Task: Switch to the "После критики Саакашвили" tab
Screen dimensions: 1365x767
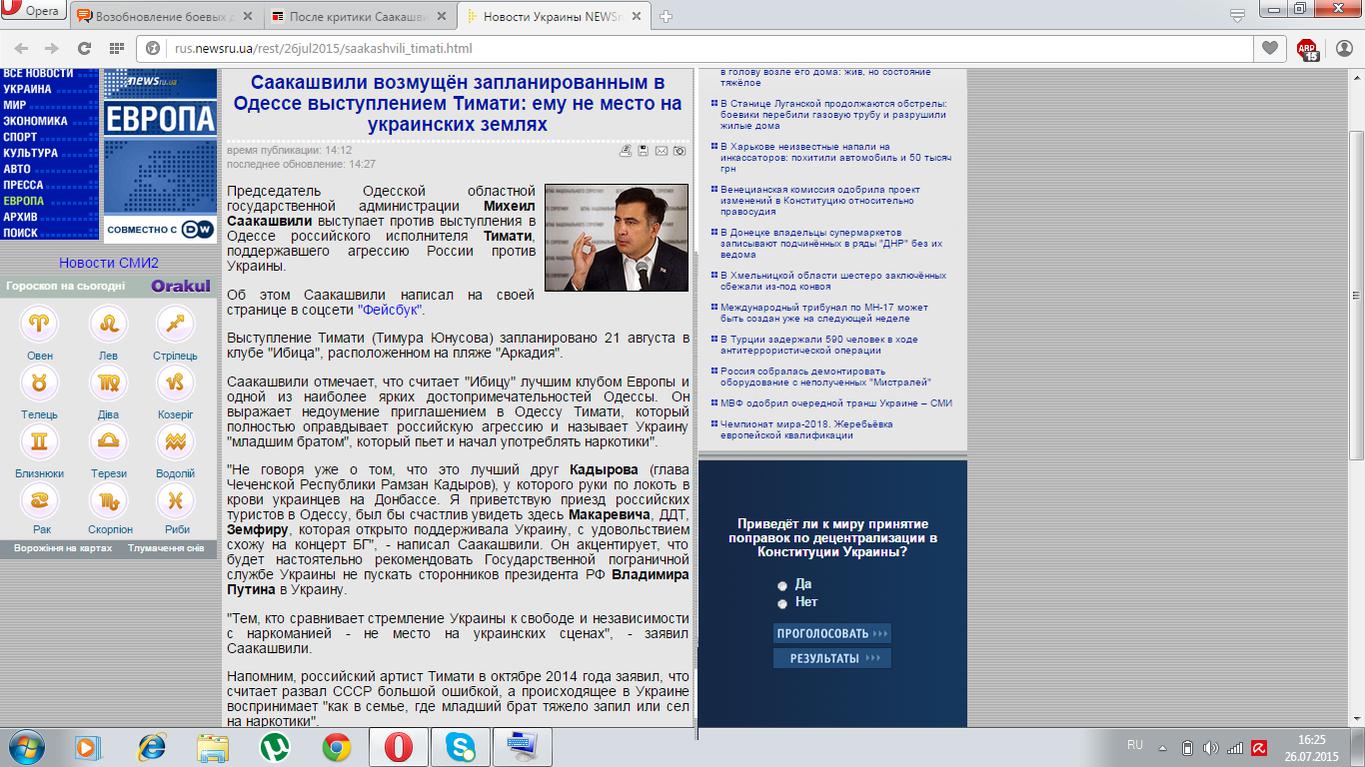Action: click(360, 16)
